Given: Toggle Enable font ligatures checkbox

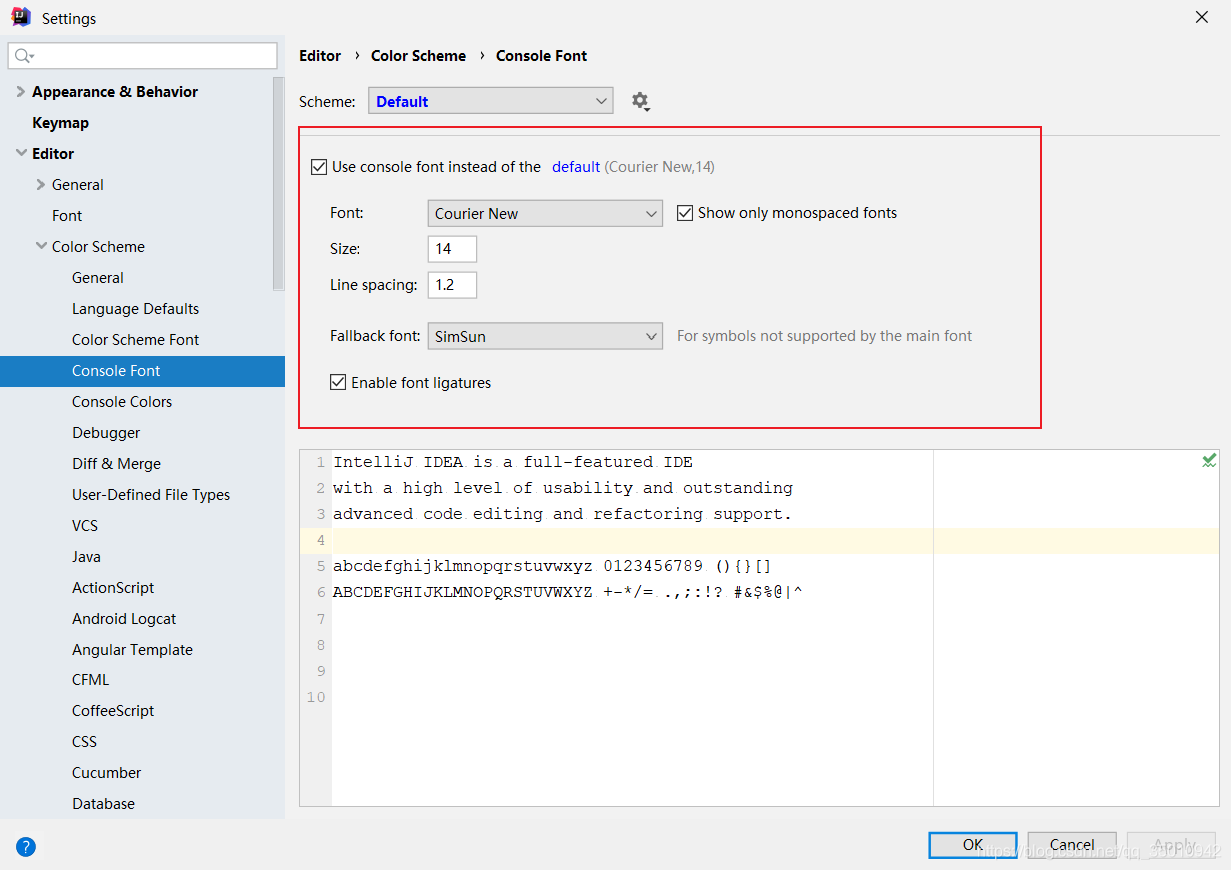Looking at the screenshot, I should (x=338, y=382).
